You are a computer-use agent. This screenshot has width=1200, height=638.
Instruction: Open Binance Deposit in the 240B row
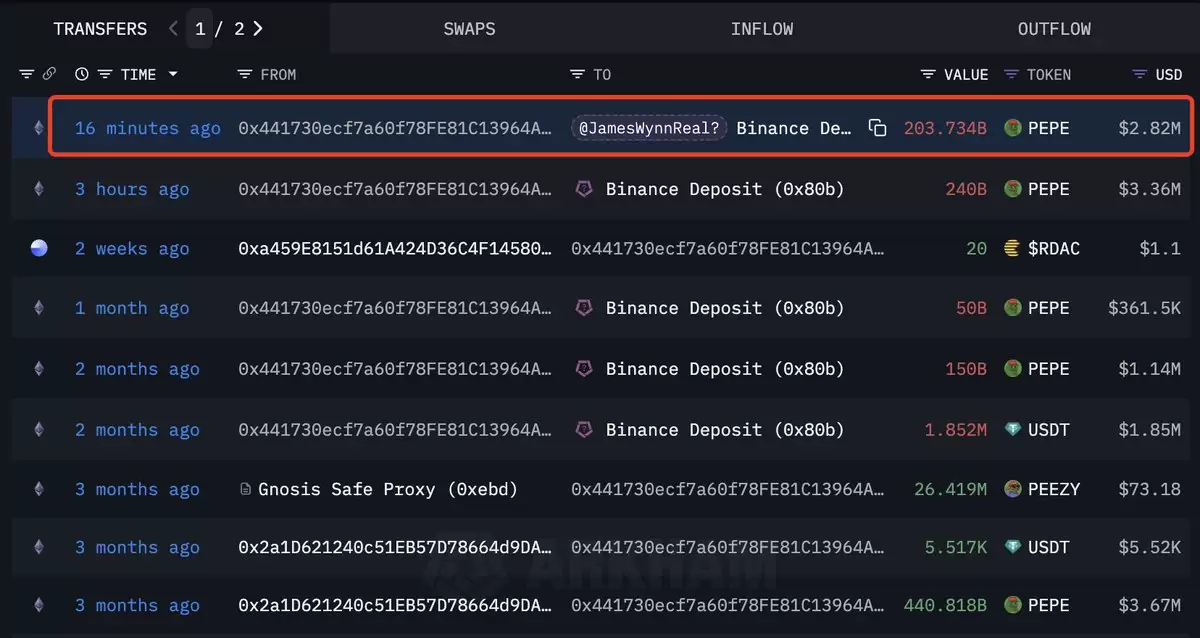[x=725, y=189]
